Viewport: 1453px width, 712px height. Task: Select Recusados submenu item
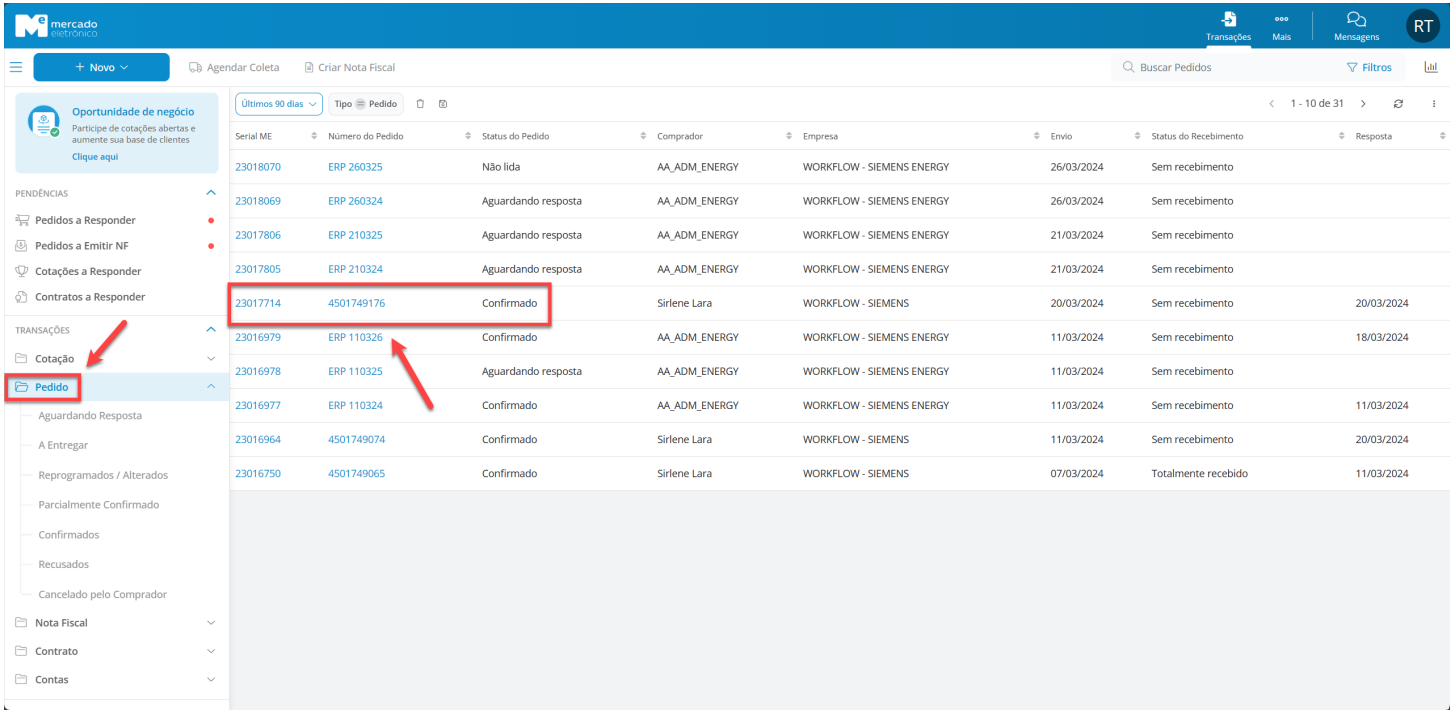click(64, 565)
